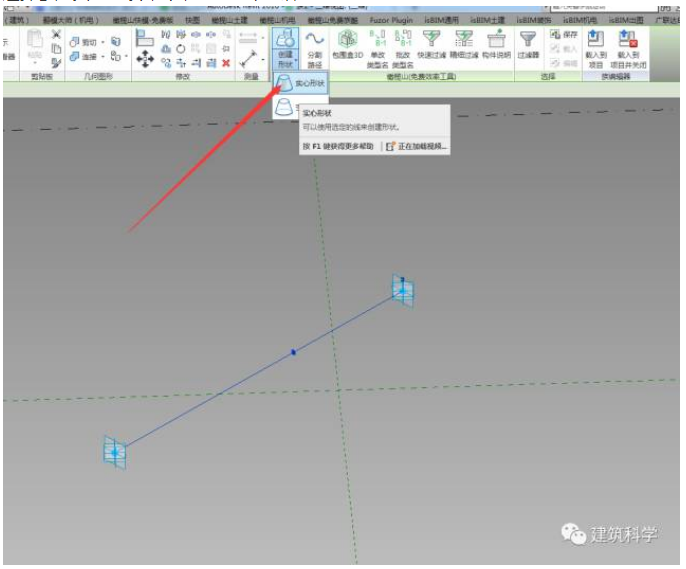Choose the void form option below 实心形状
This screenshot has height=569, width=686.
(285, 107)
